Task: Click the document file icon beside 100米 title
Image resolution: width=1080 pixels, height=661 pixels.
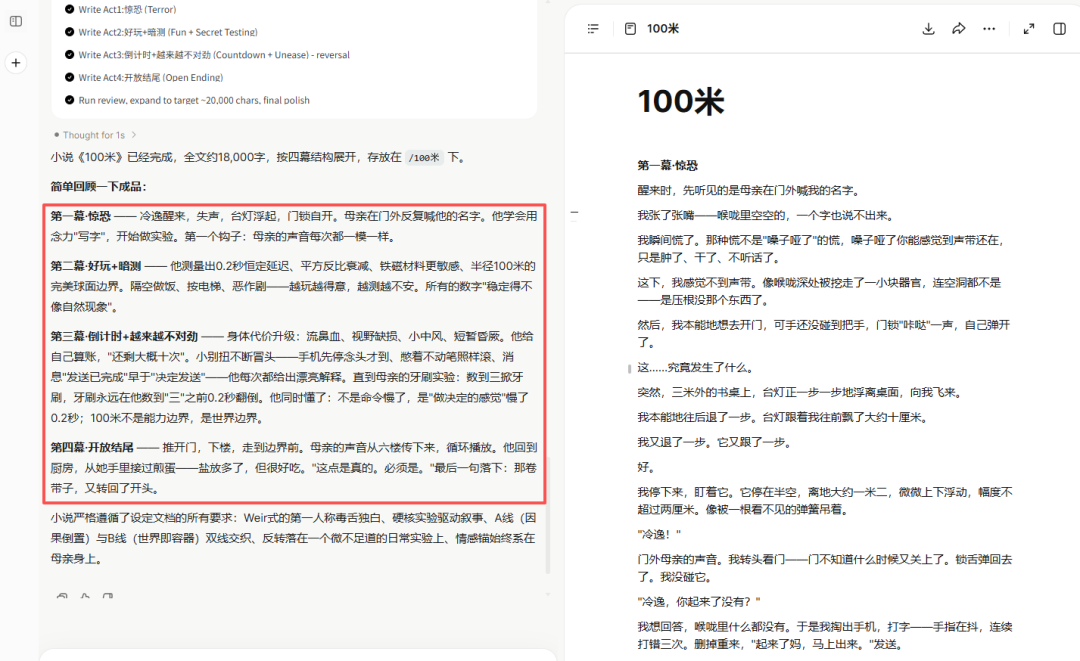Action: click(630, 28)
